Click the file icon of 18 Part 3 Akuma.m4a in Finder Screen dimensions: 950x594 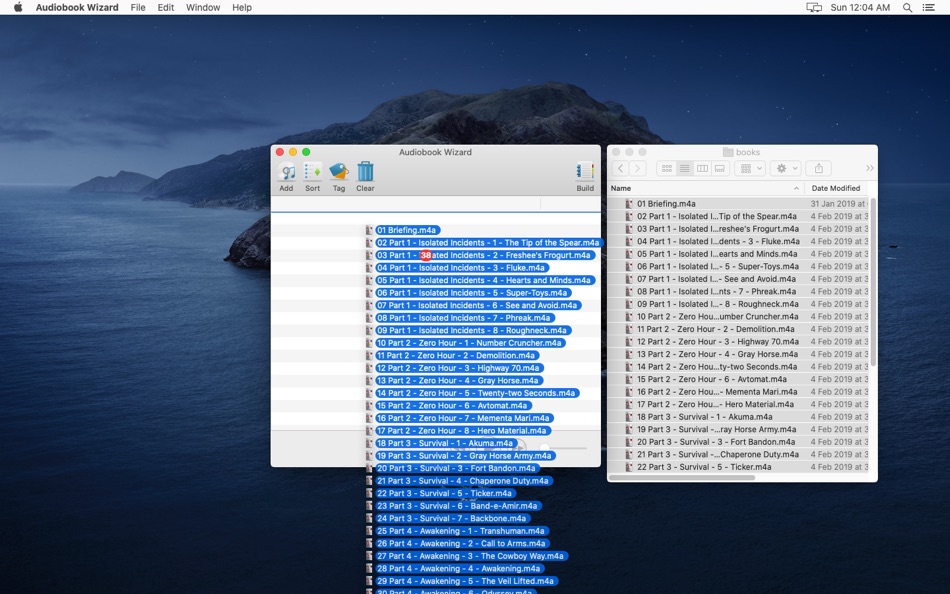tap(629, 417)
